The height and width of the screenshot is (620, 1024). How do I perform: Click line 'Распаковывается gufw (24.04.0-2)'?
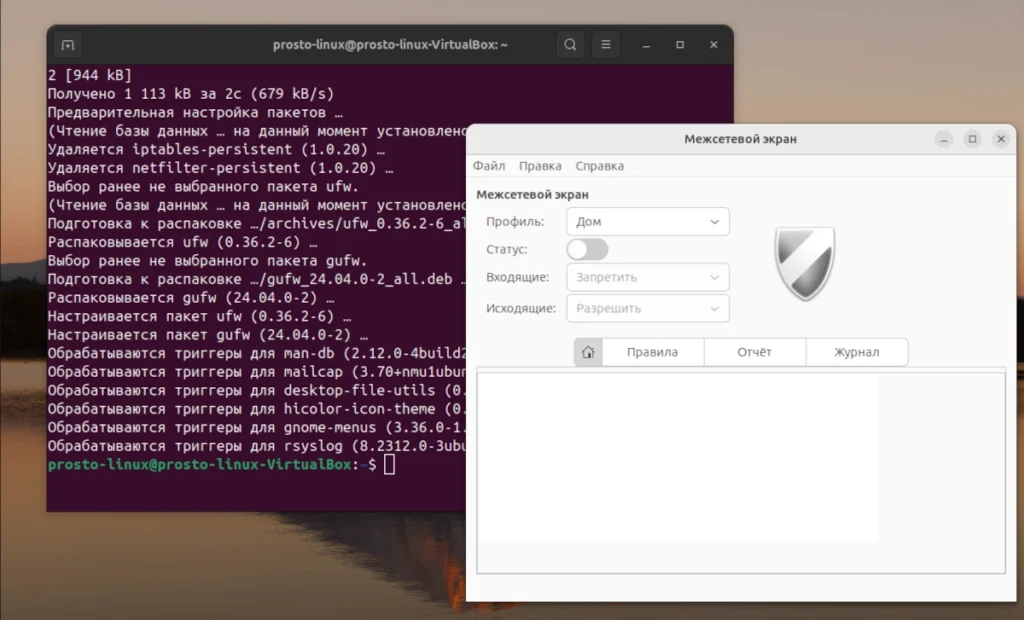click(x=191, y=297)
